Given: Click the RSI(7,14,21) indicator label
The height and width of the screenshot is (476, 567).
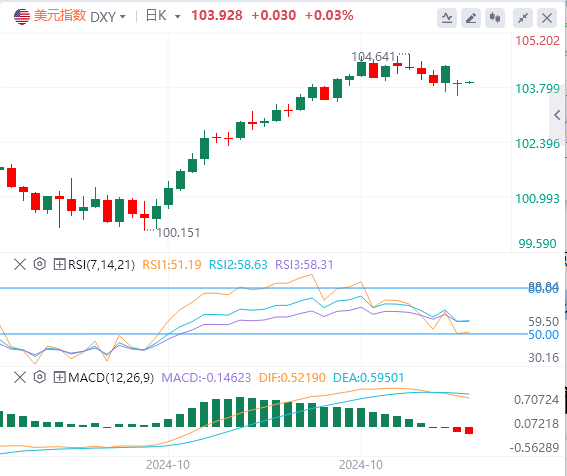Looking at the screenshot, I should click(x=101, y=264).
